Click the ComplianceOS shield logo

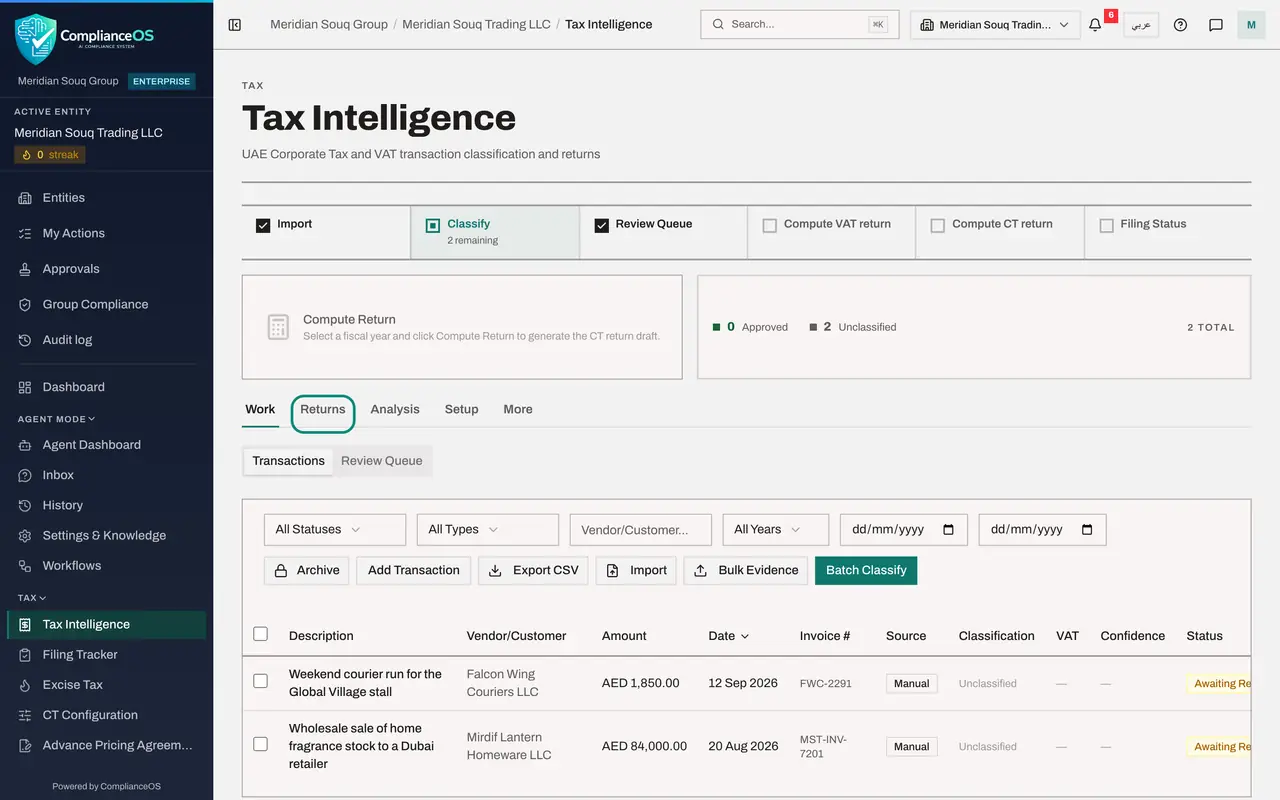[x=35, y=39]
